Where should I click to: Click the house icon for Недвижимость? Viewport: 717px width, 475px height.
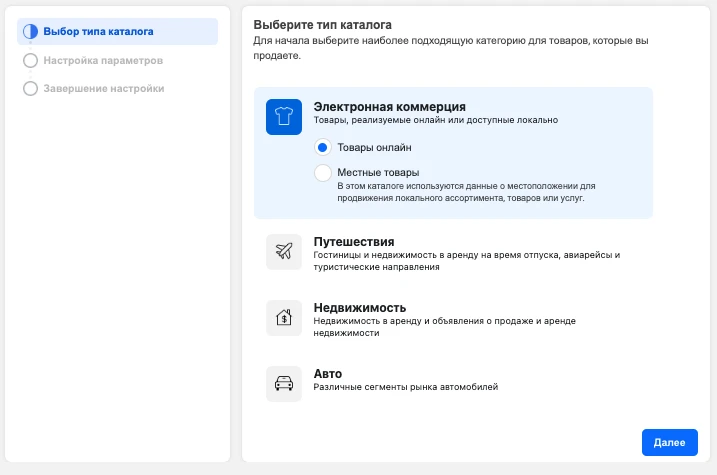[x=284, y=318]
